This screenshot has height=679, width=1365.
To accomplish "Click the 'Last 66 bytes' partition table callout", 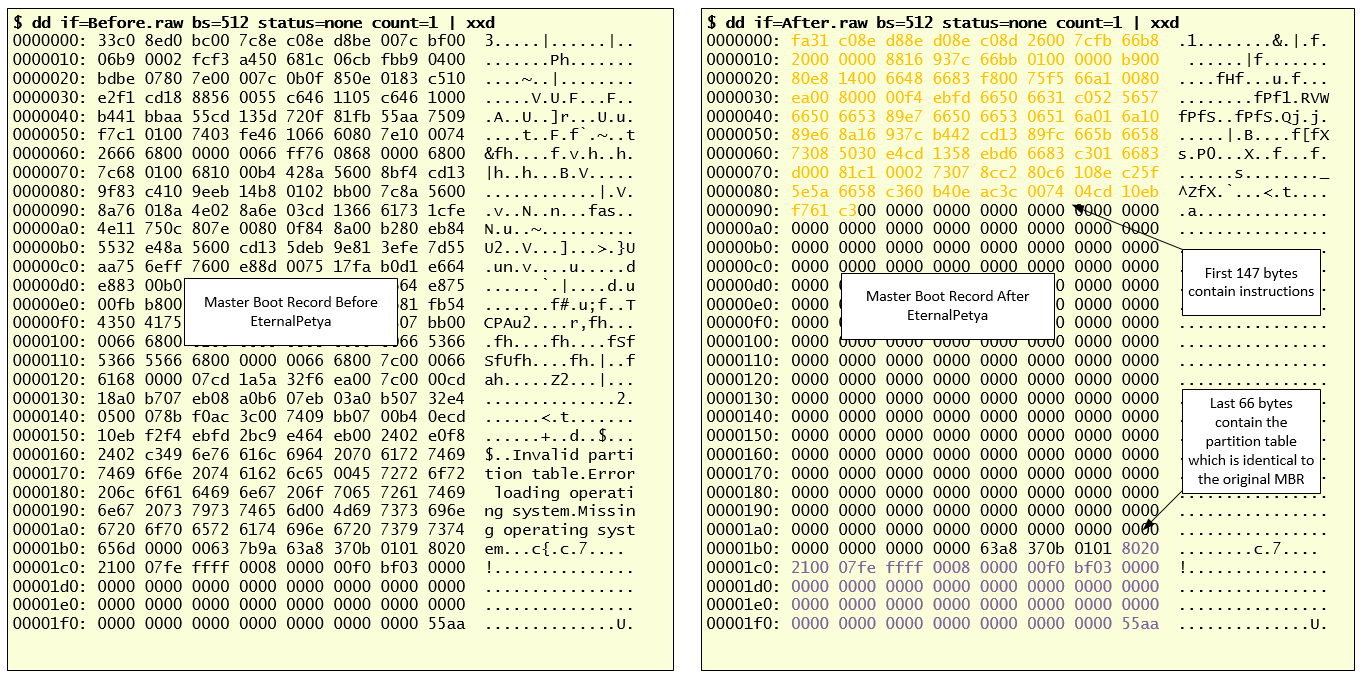I will pyautogui.click(x=1251, y=441).
